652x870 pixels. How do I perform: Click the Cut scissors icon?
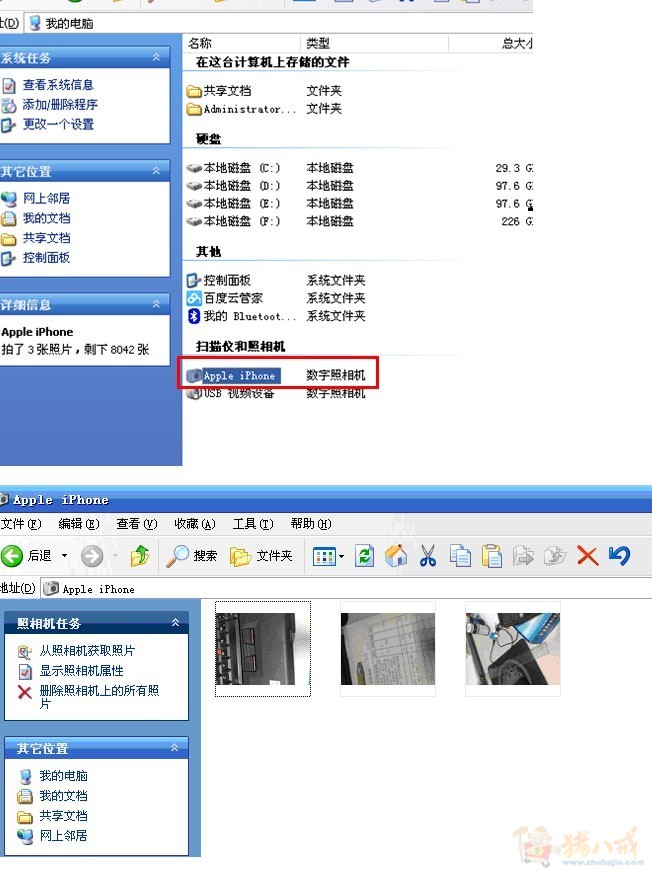[x=428, y=556]
